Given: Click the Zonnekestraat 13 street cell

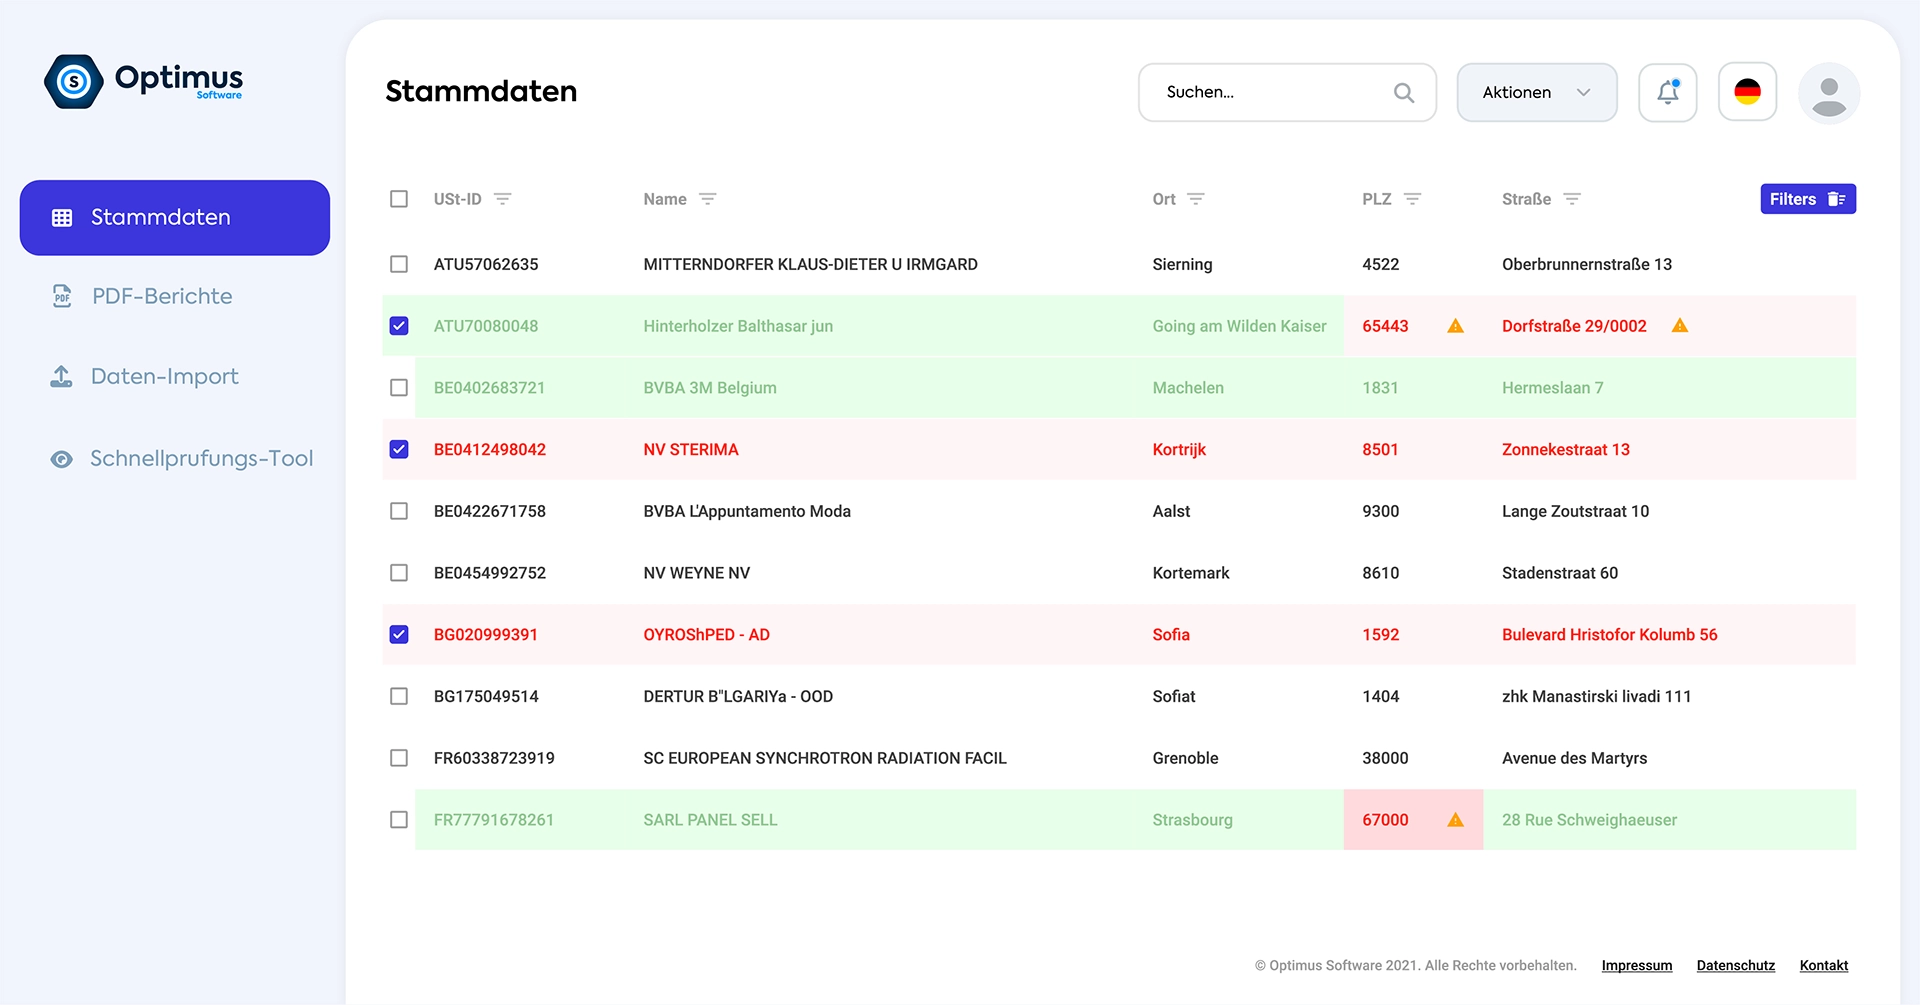Looking at the screenshot, I should 1566,449.
